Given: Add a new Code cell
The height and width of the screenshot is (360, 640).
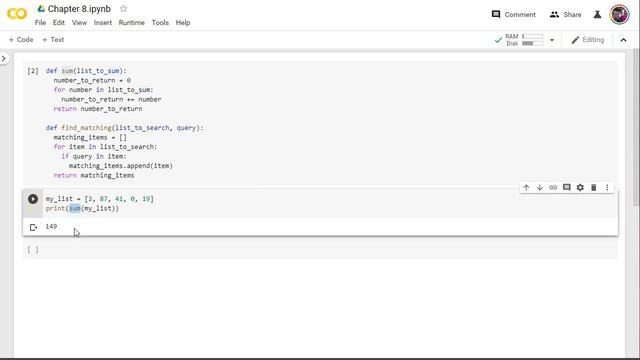Looking at the screenshot, I should (x=21, y=40).
